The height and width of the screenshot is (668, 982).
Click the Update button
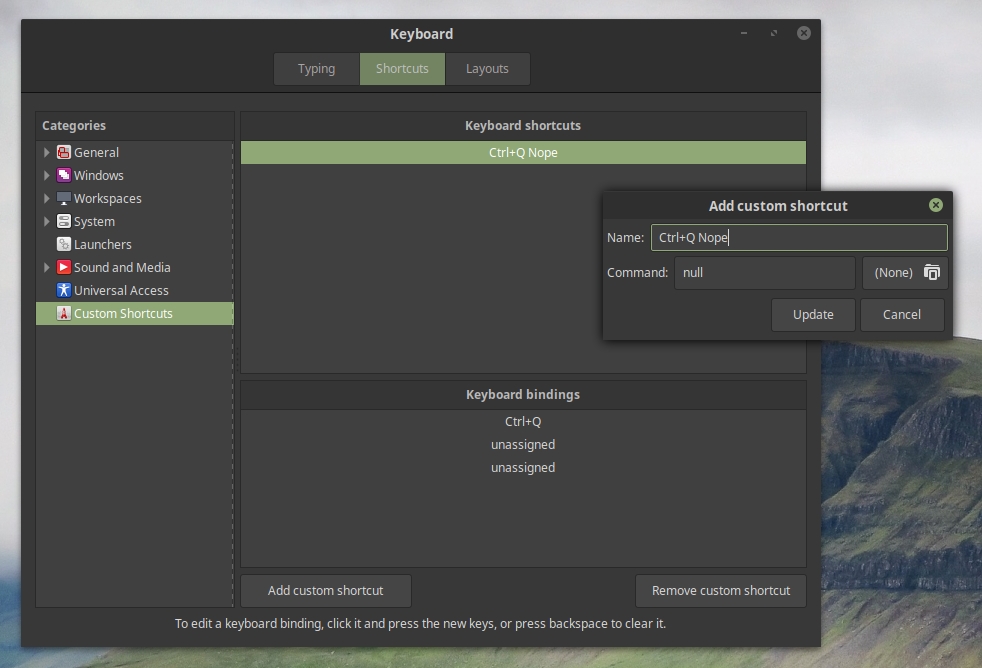(813, 315)
